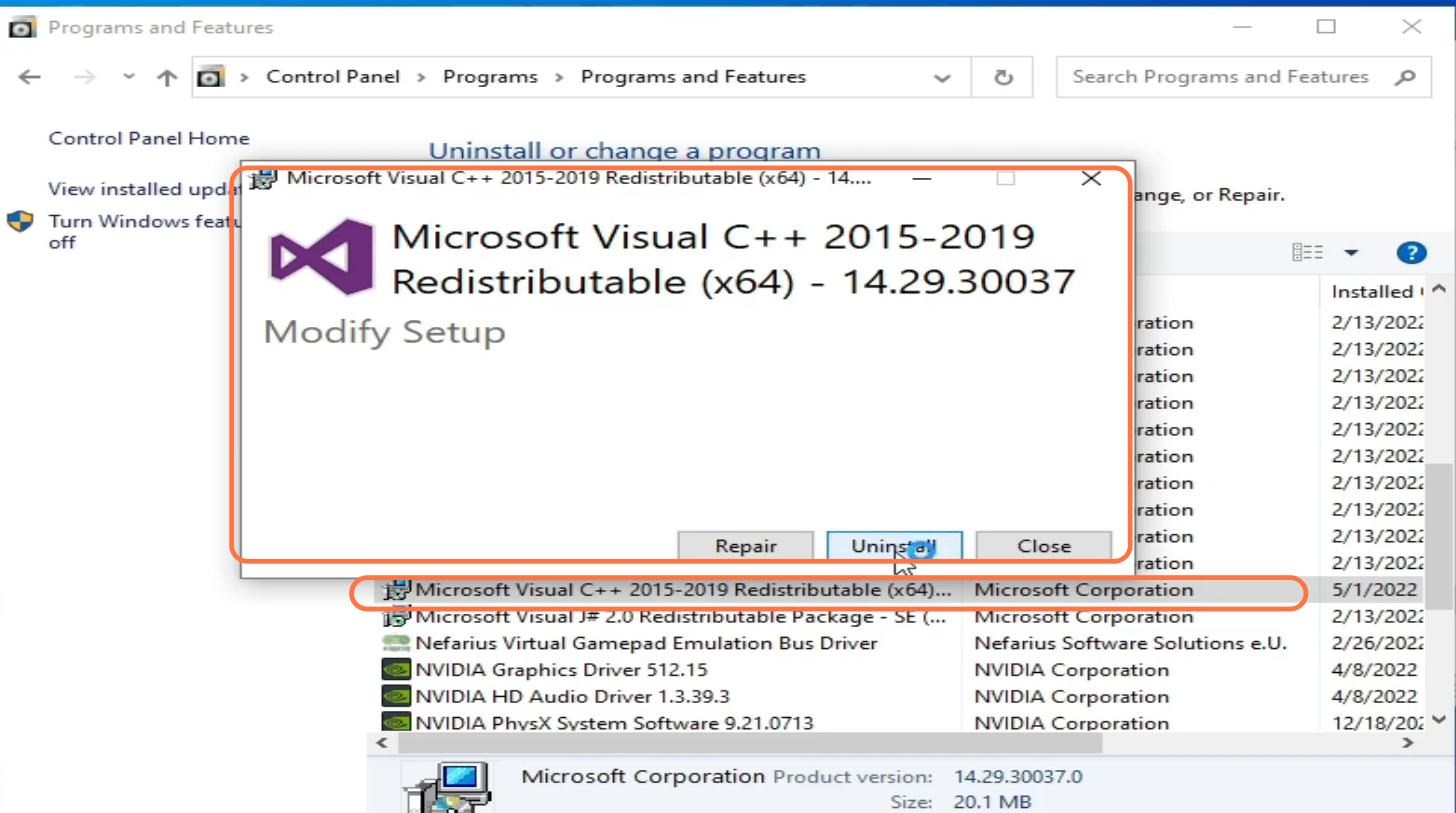Screen dimensions: 1456x813
Task: Click the vertical scrollbar down arrow
Action: click(1439, 719)
